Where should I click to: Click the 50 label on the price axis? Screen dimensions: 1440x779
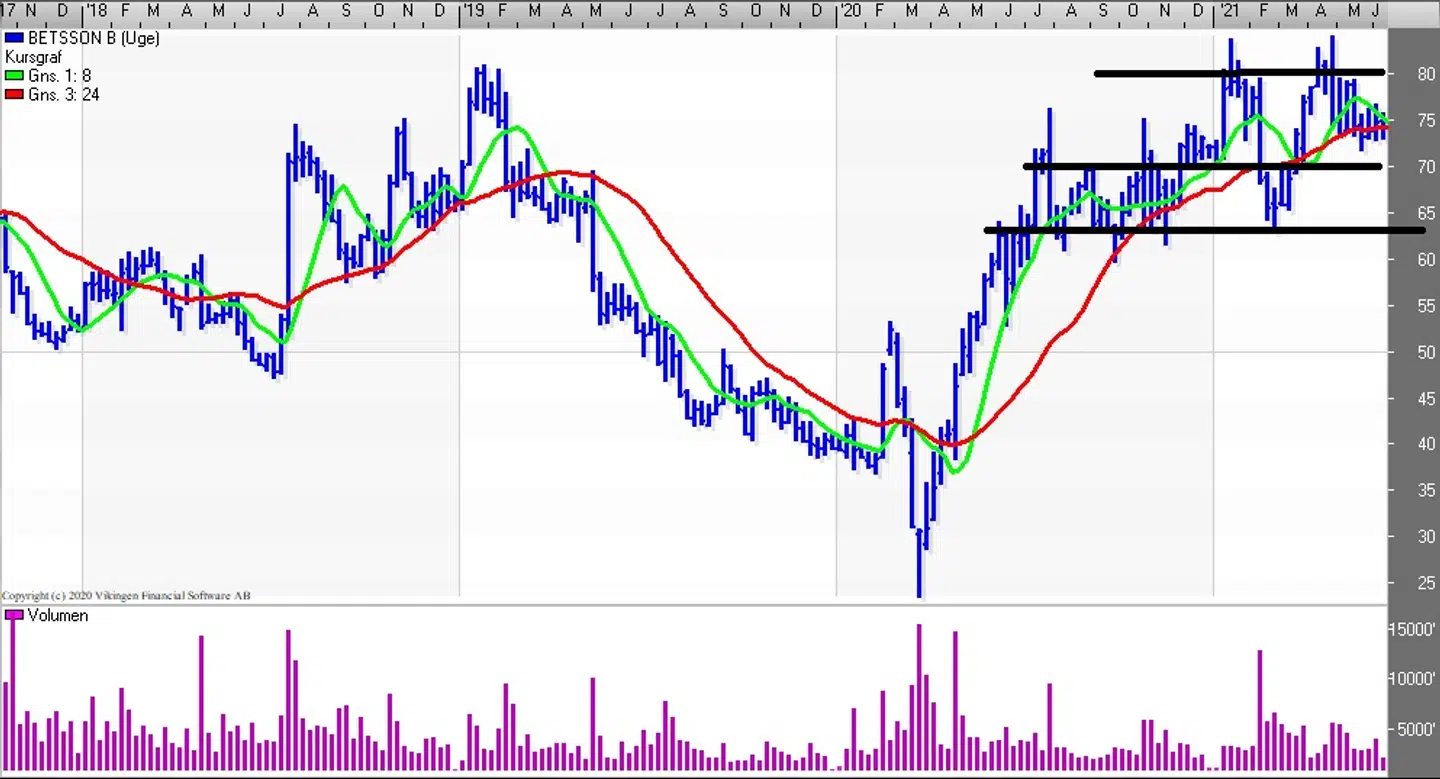pos(1425,352)
